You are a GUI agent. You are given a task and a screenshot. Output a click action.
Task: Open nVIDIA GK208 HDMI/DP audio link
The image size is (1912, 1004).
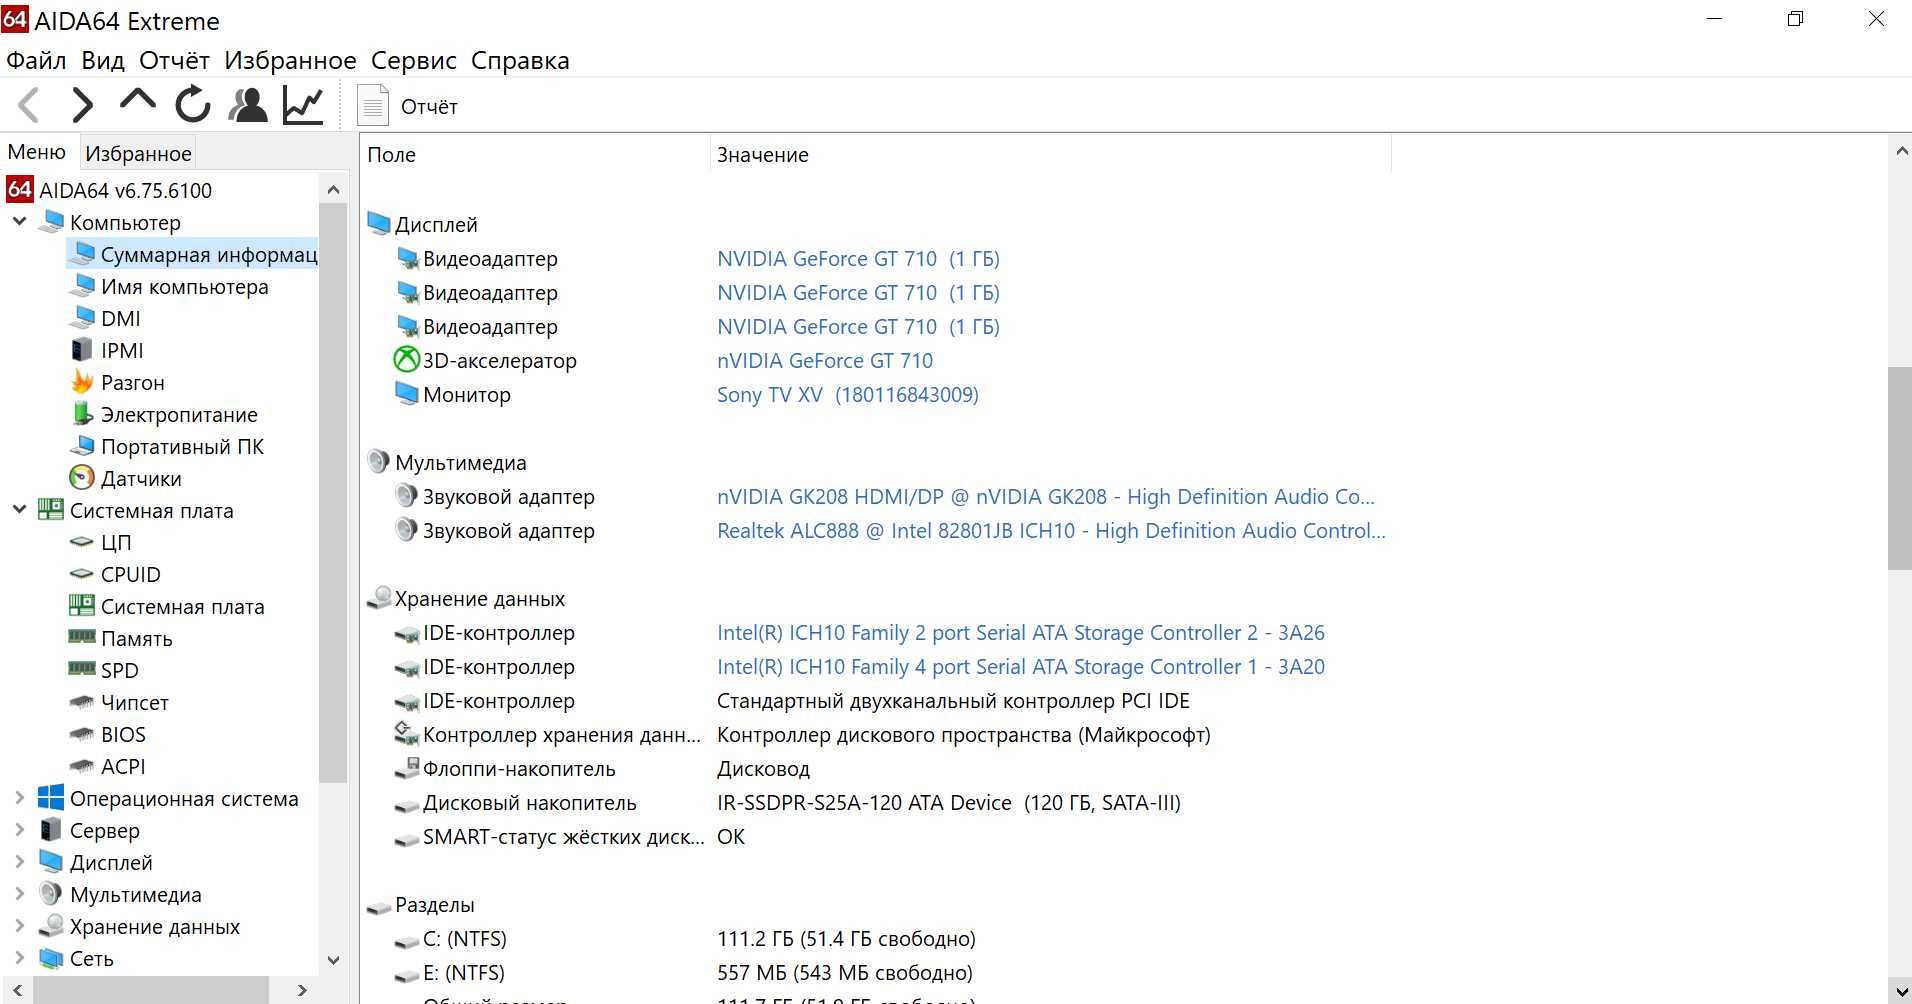pyautogui.click(x=1046, y=497)
